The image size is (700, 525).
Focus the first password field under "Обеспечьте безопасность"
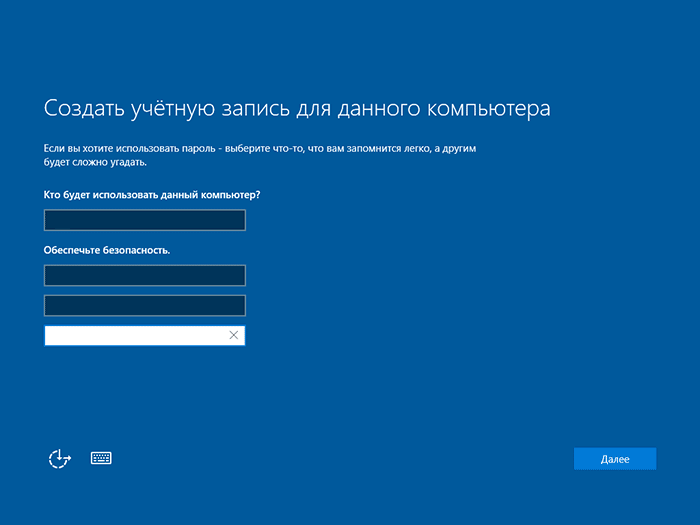pos(145,275)
